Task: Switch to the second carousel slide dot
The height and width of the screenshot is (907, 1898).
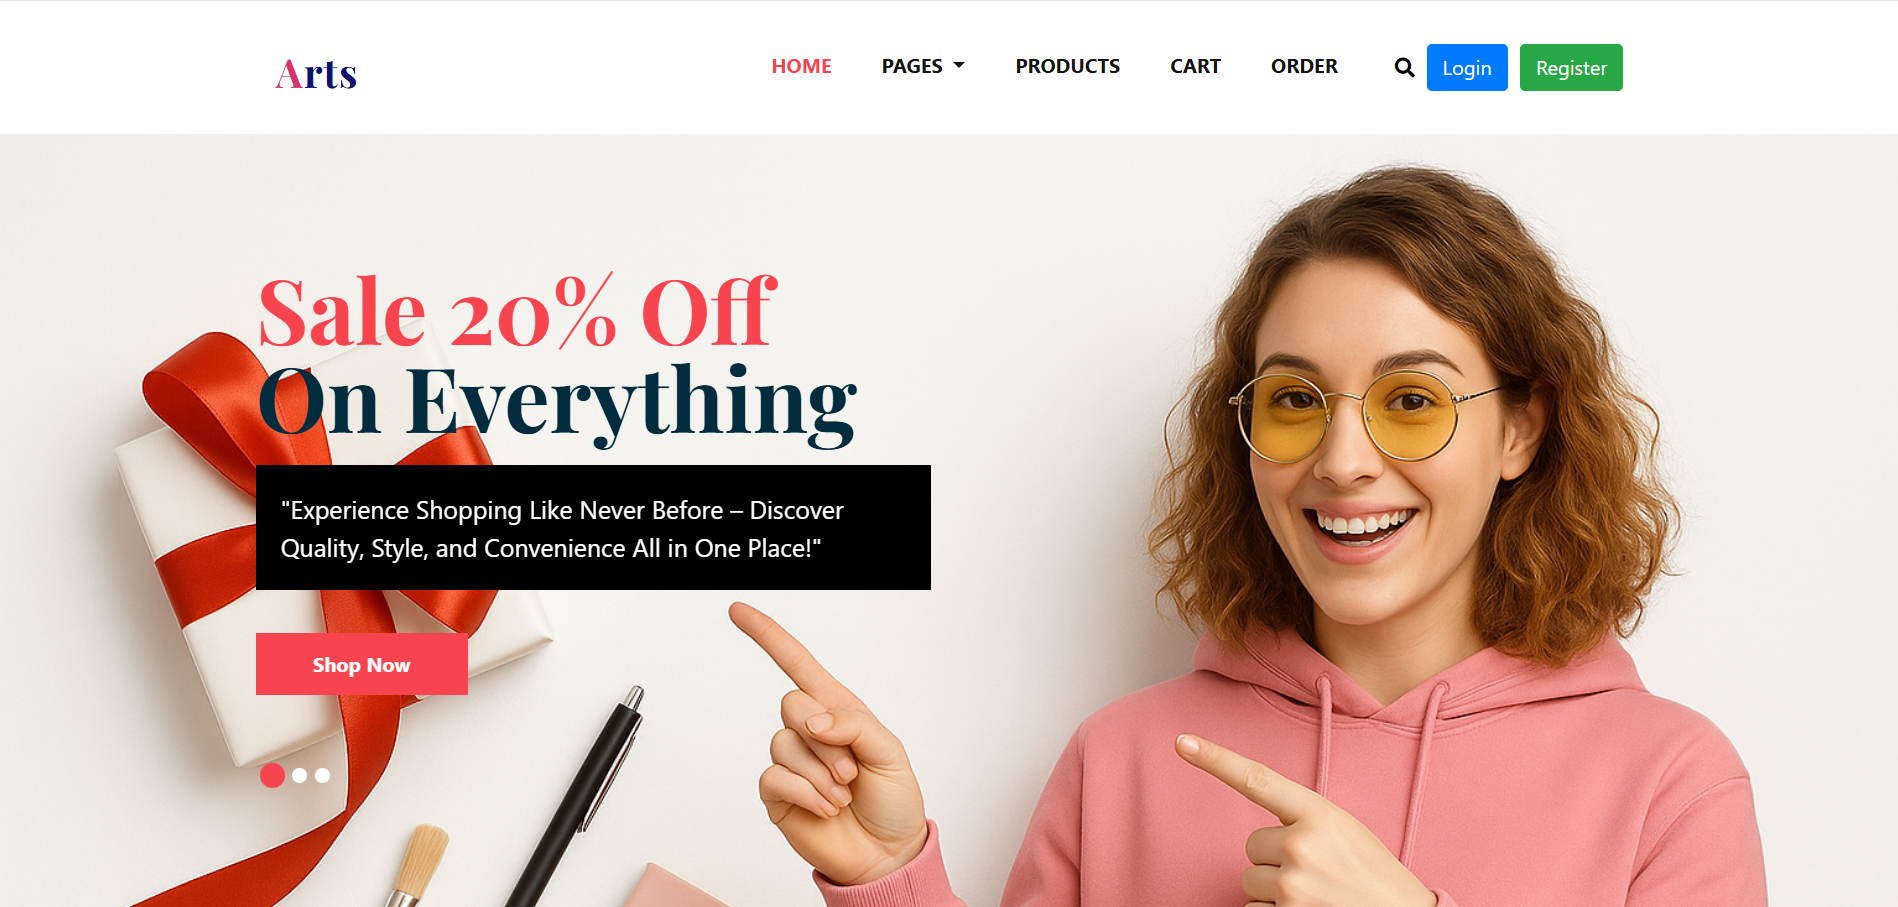Action: pos(299,775)
